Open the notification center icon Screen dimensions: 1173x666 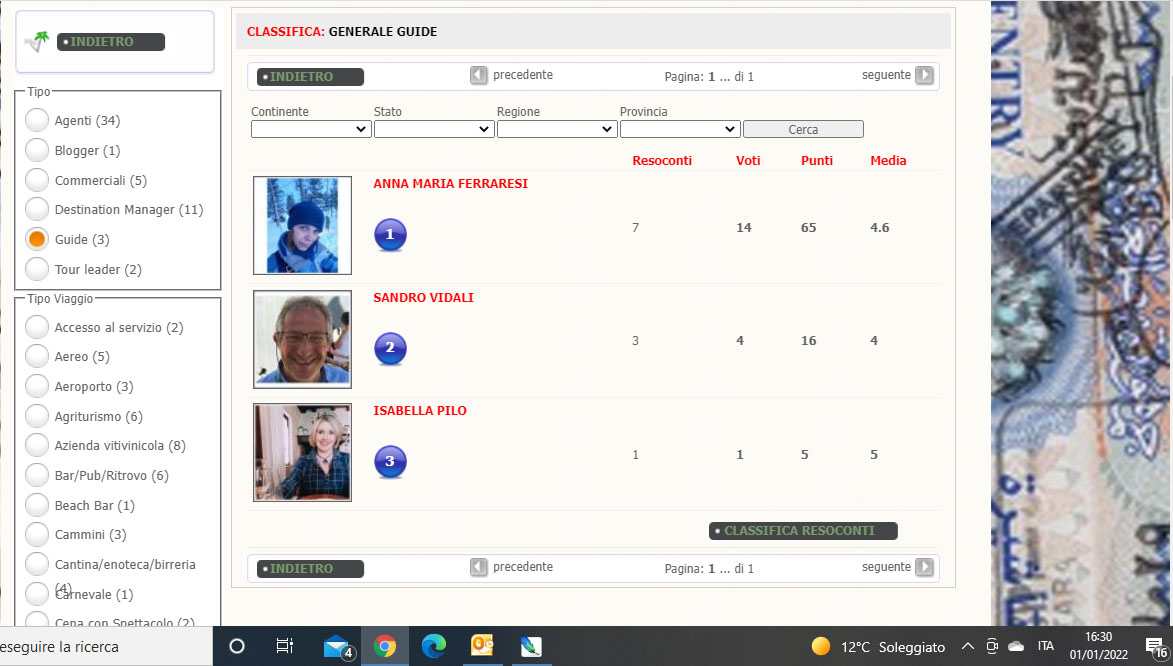click(1157, 647)
